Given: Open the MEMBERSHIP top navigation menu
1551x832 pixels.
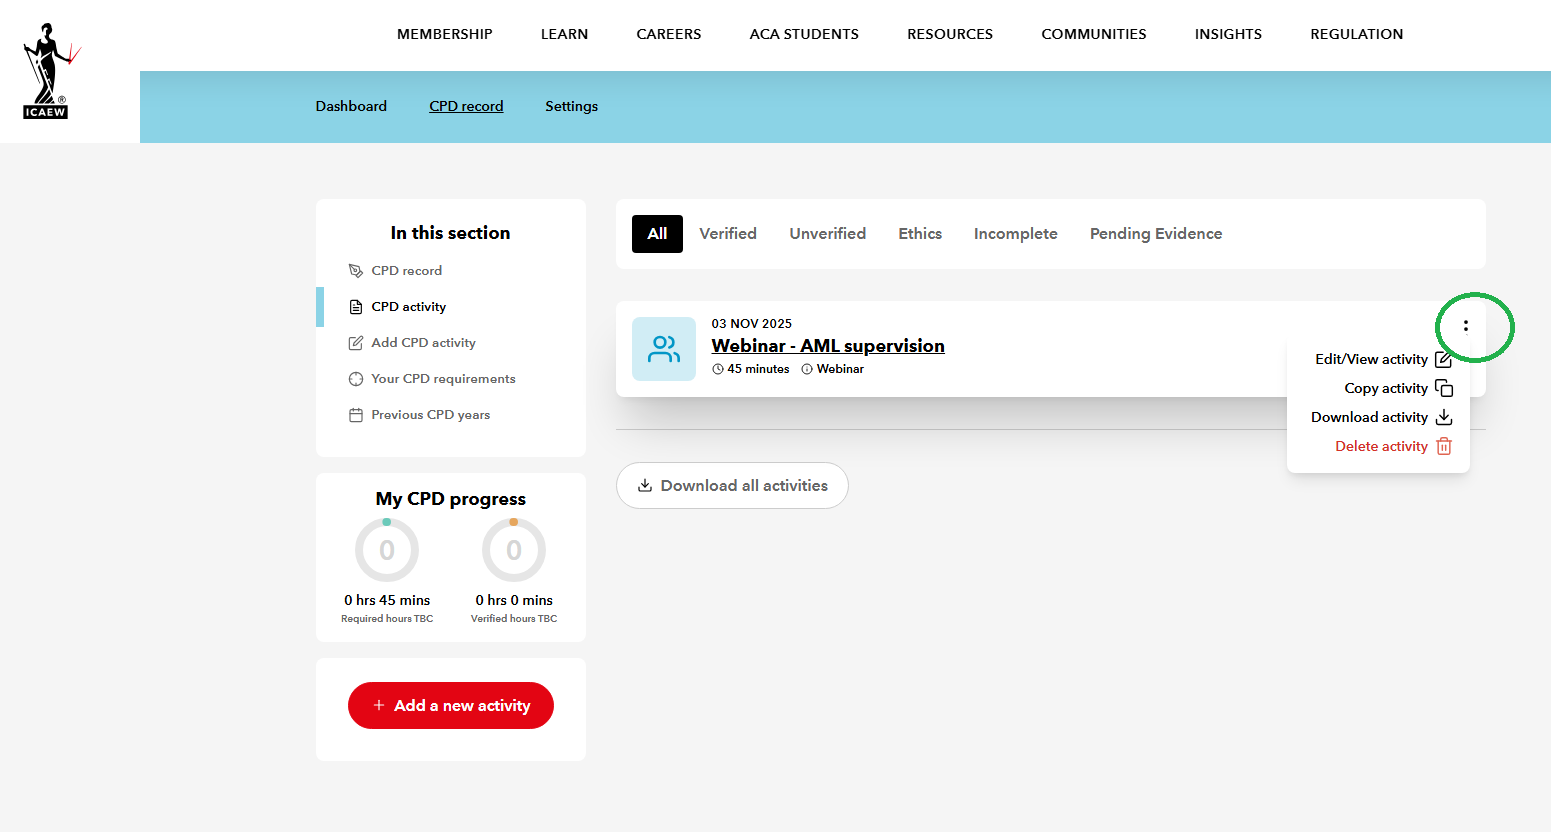Looking at the screenshot, I should click(x=444, y=34).
